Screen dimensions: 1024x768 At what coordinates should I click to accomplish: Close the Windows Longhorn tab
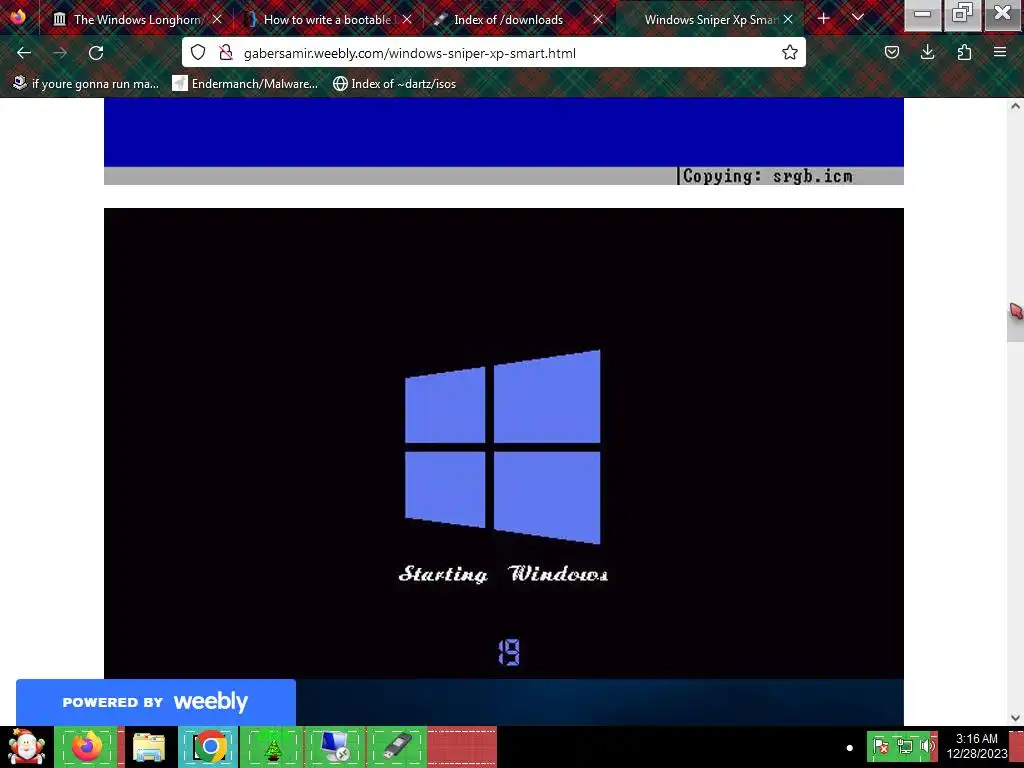pyautogui.click(x=217, y=20)
